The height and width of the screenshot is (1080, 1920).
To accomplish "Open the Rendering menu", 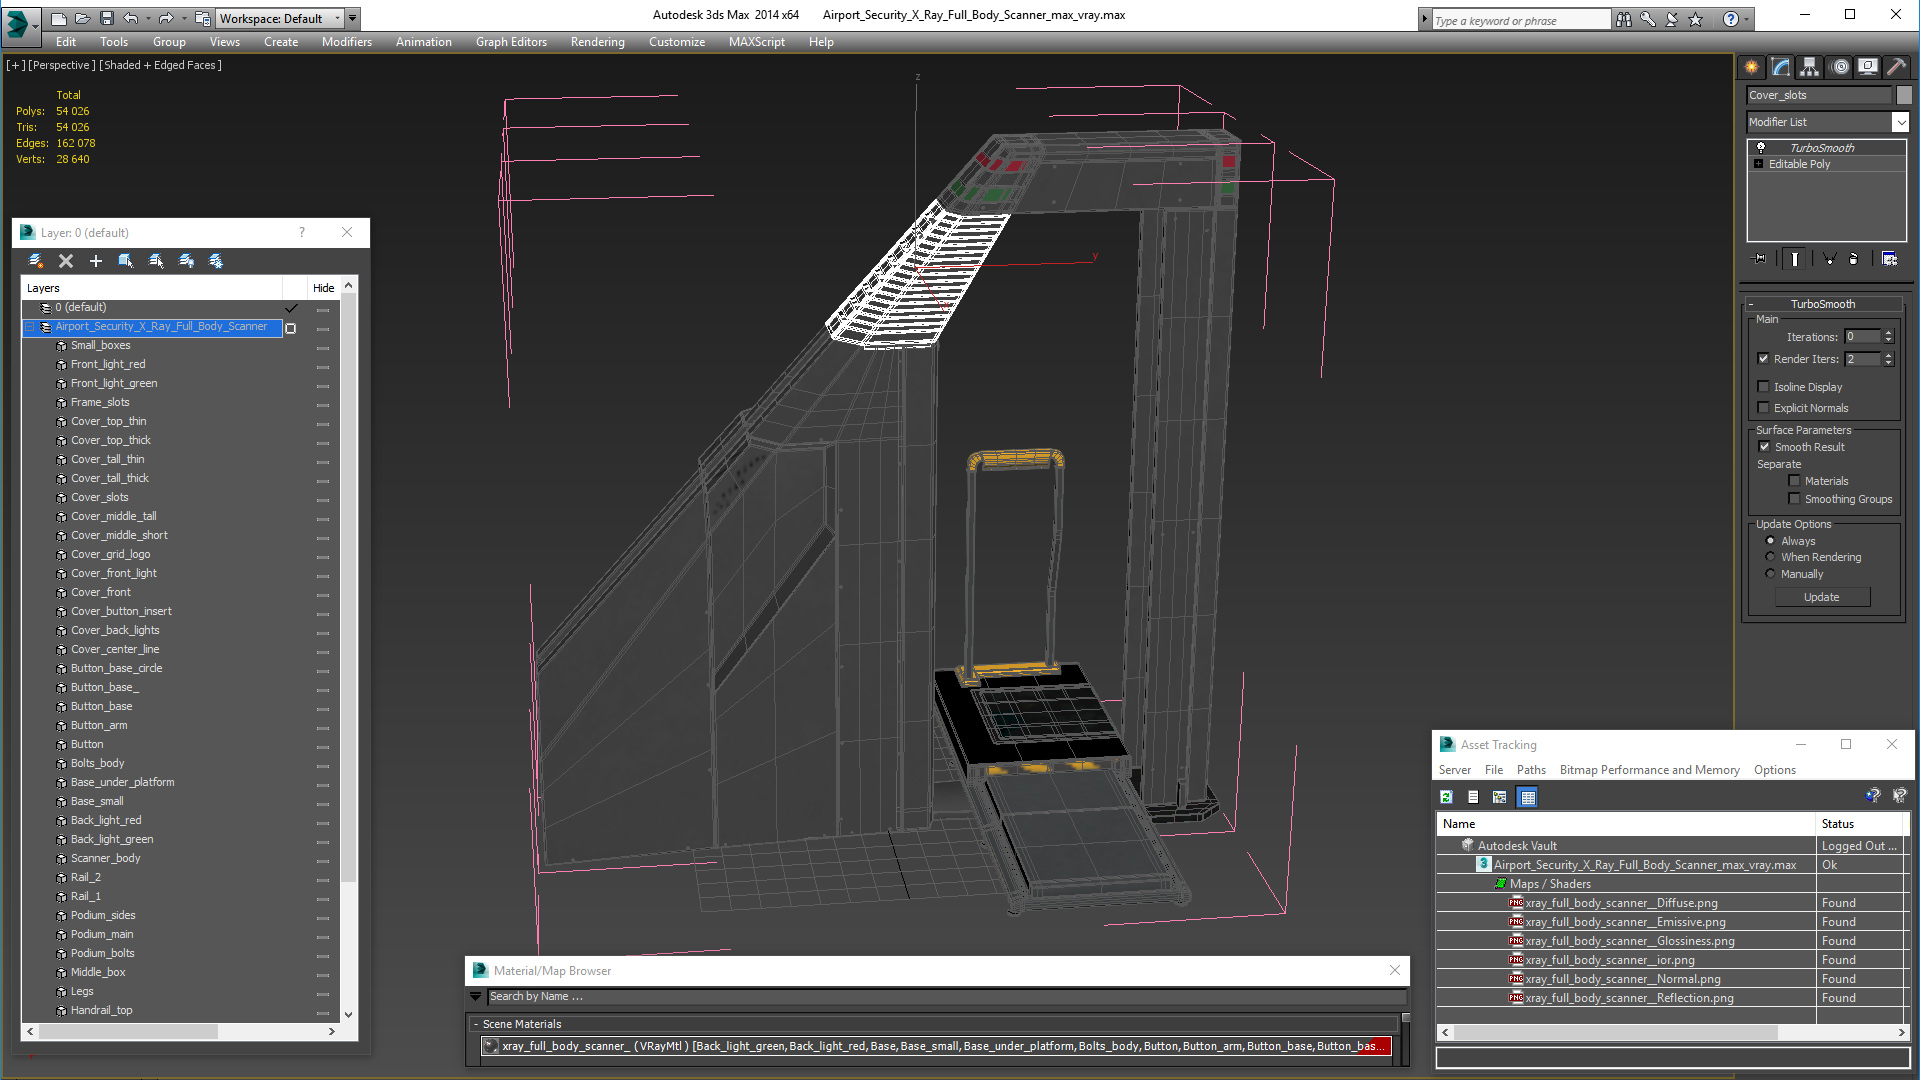I will [x=597, y=42].
